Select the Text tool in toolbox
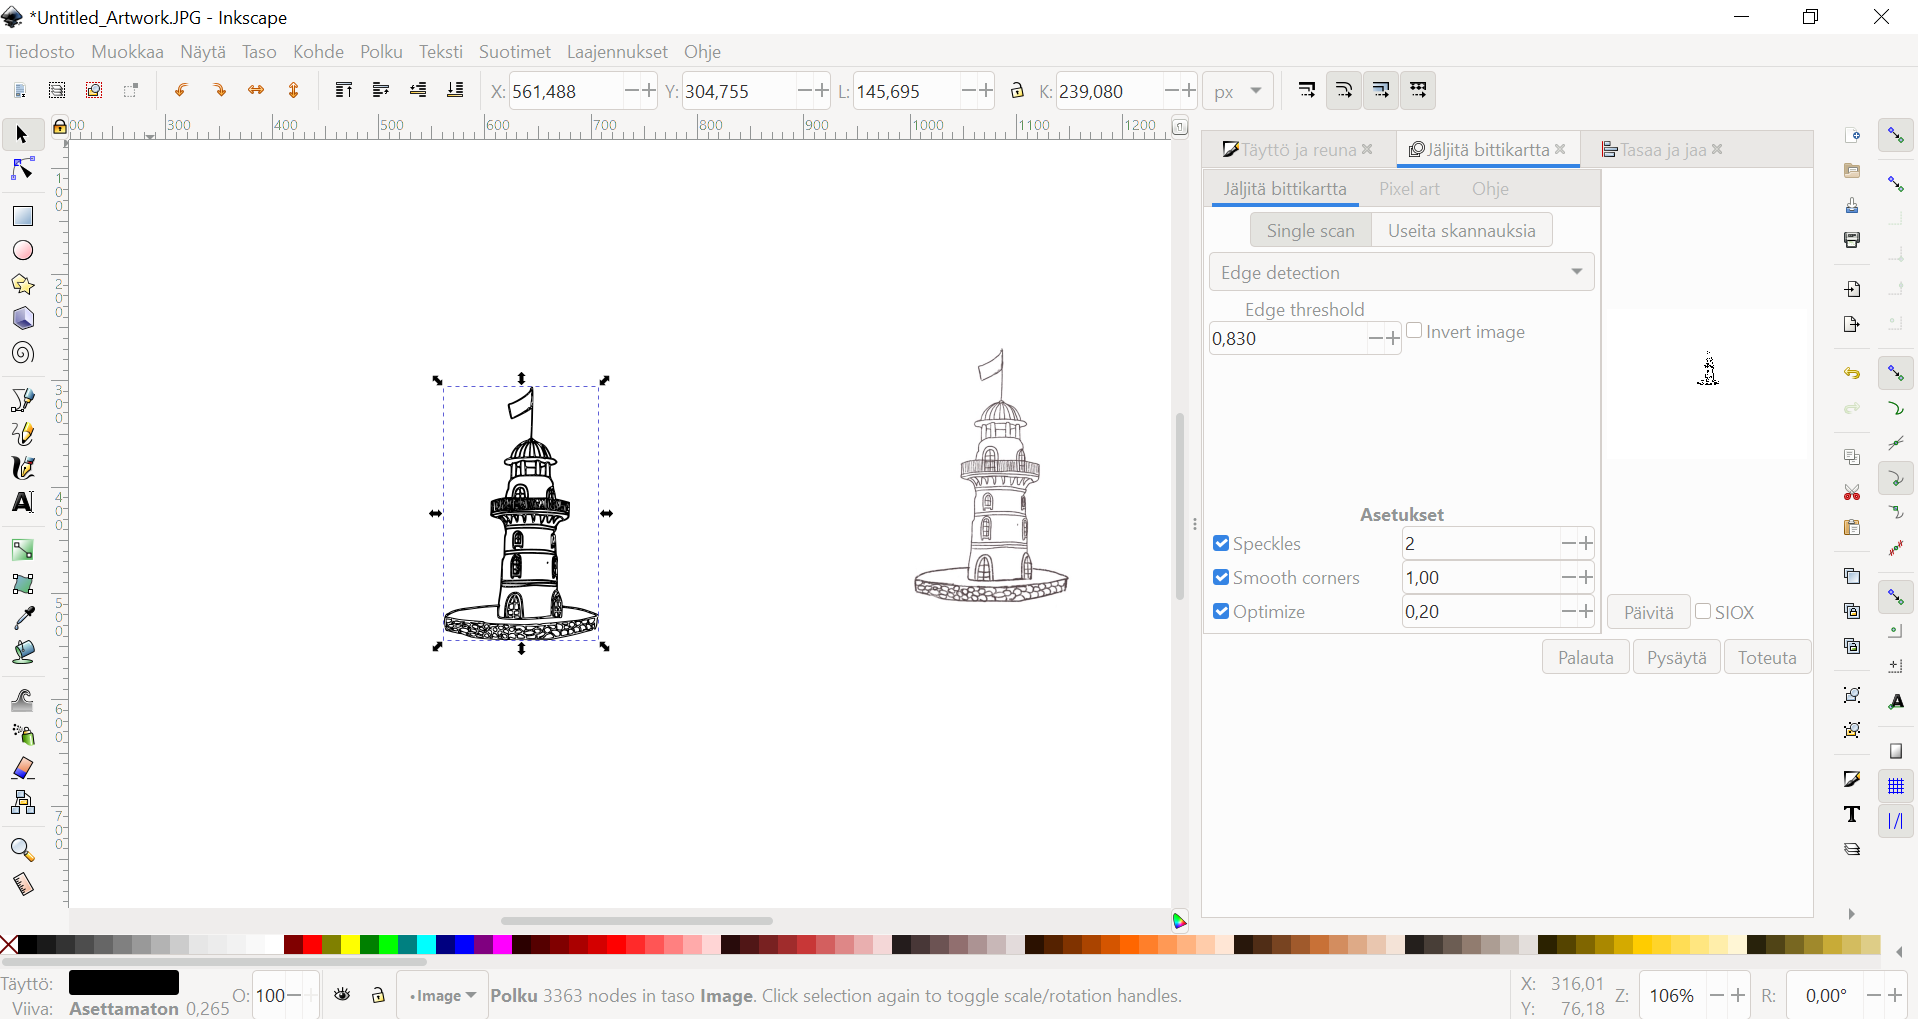This screenshot has height=1019, width=1918. (23, 502)
